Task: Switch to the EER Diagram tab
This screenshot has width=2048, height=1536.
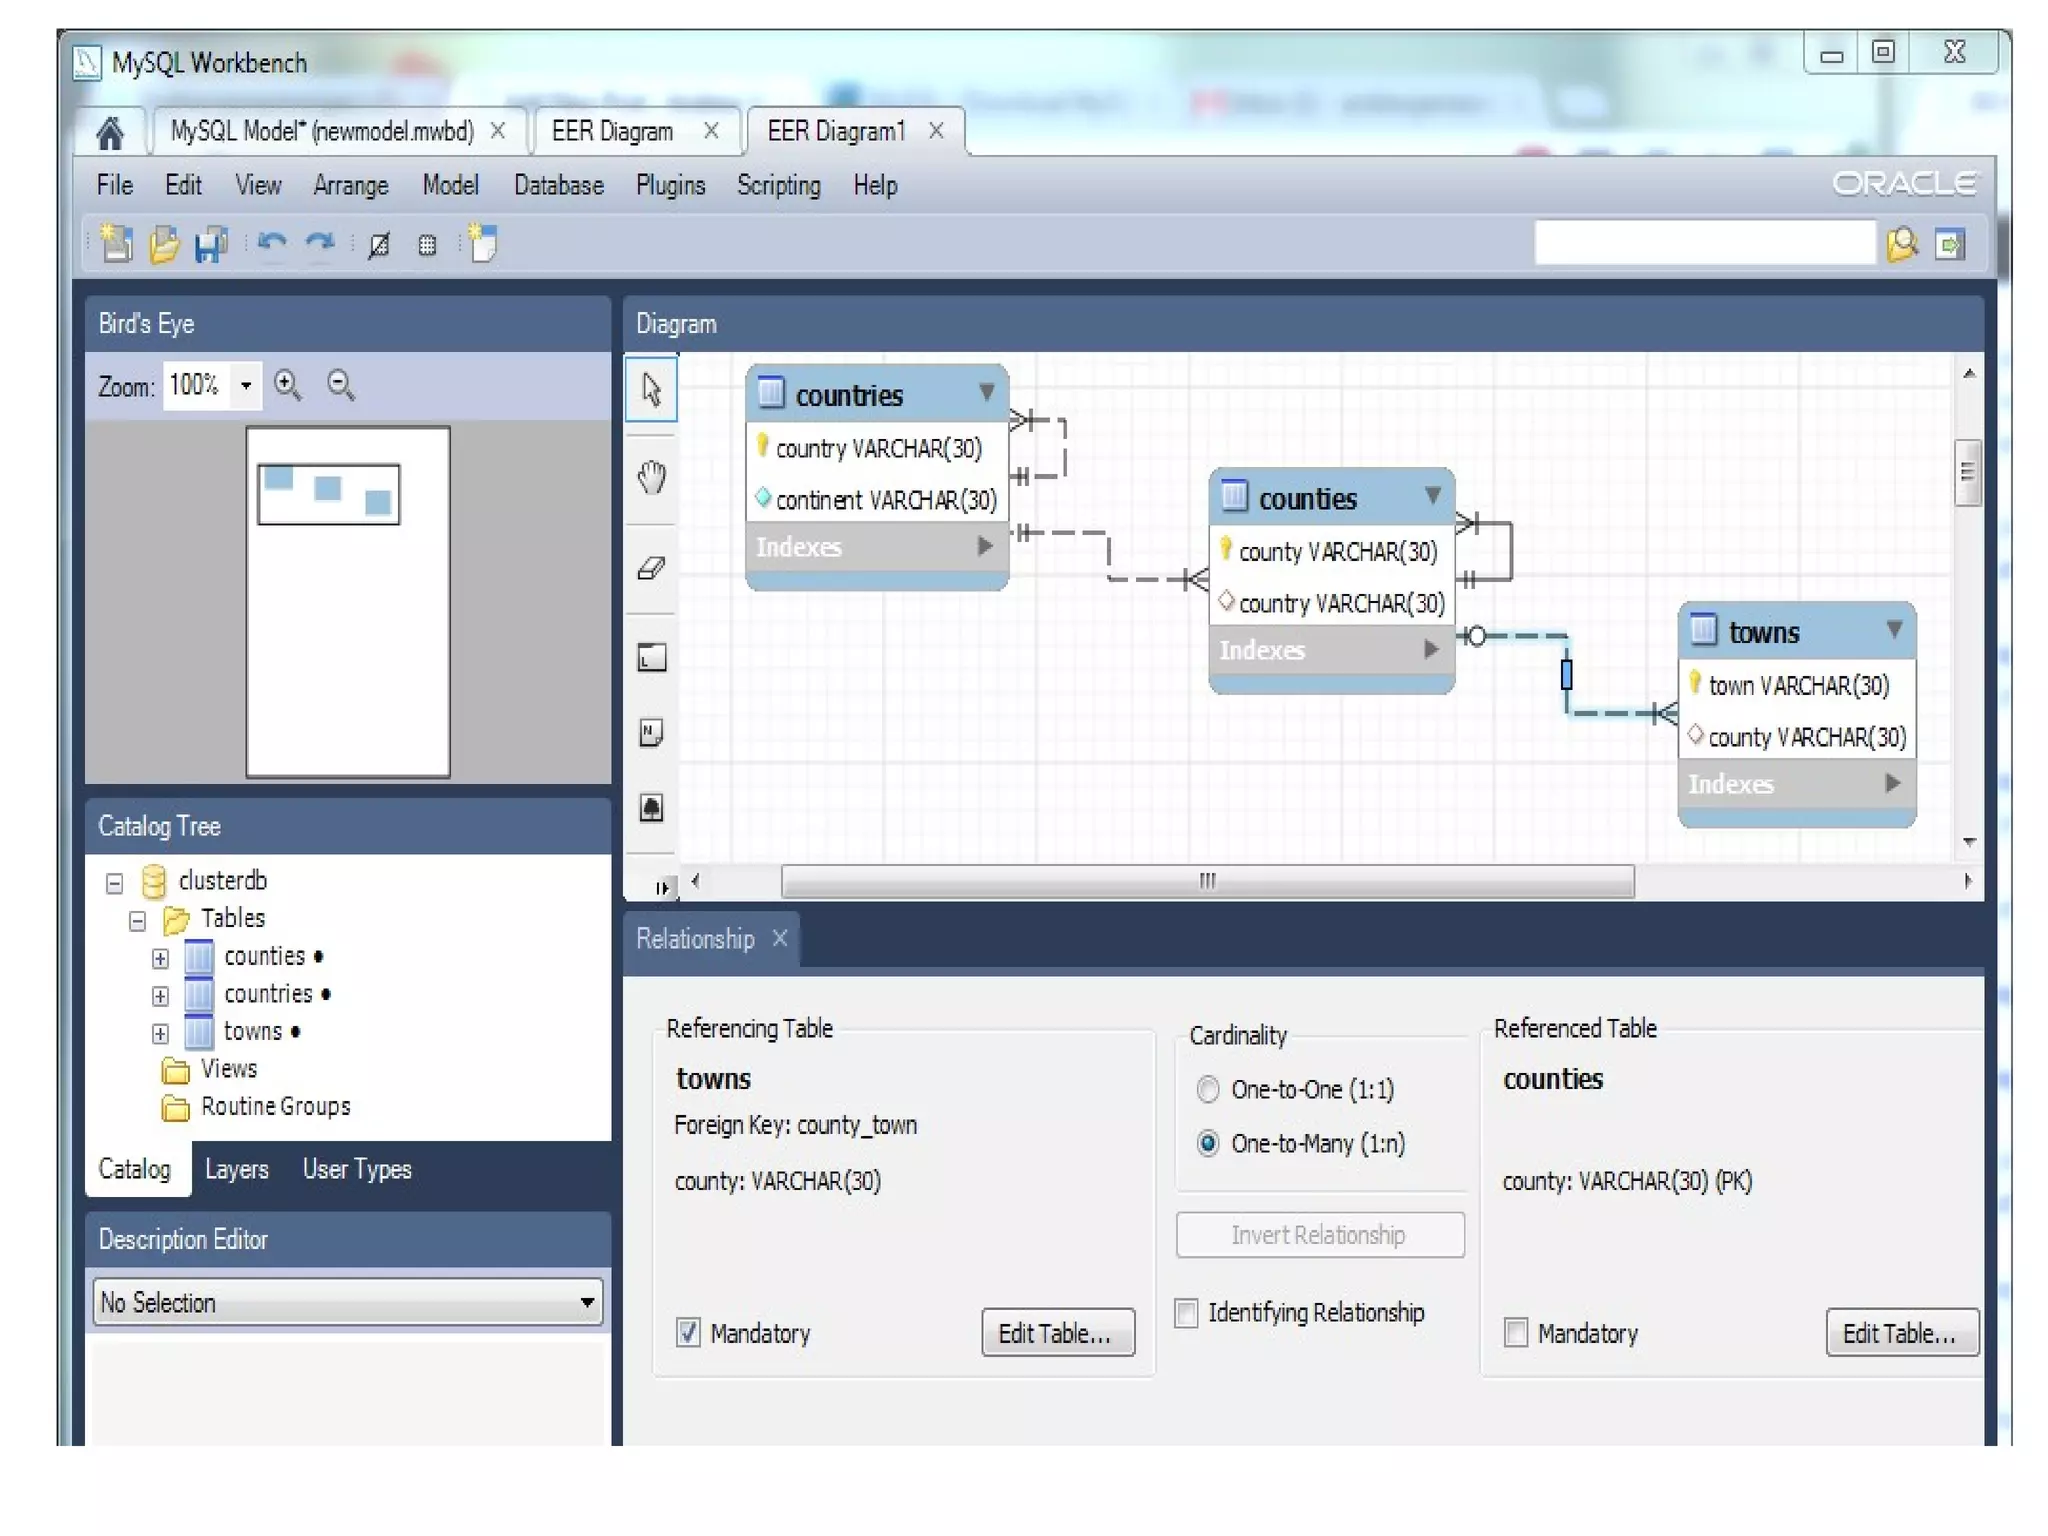Action: 612,131
